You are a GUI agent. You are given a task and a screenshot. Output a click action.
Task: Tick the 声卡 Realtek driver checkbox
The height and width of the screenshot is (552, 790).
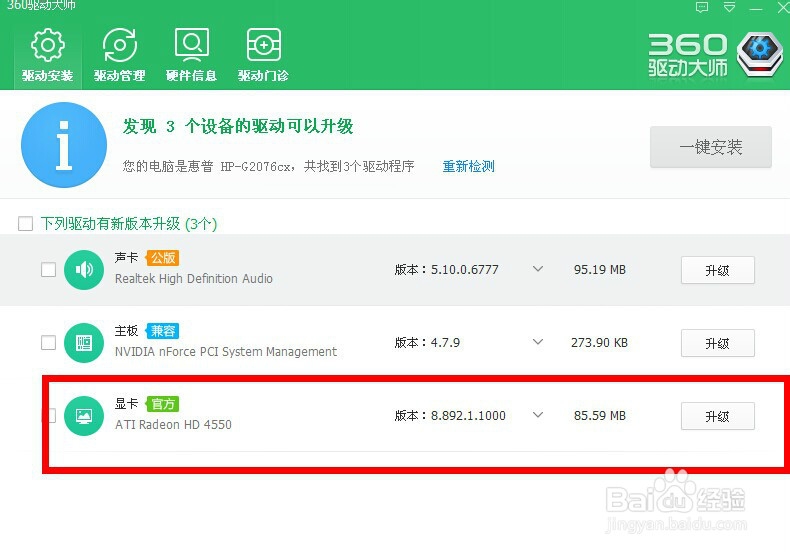tap(48, 269)
